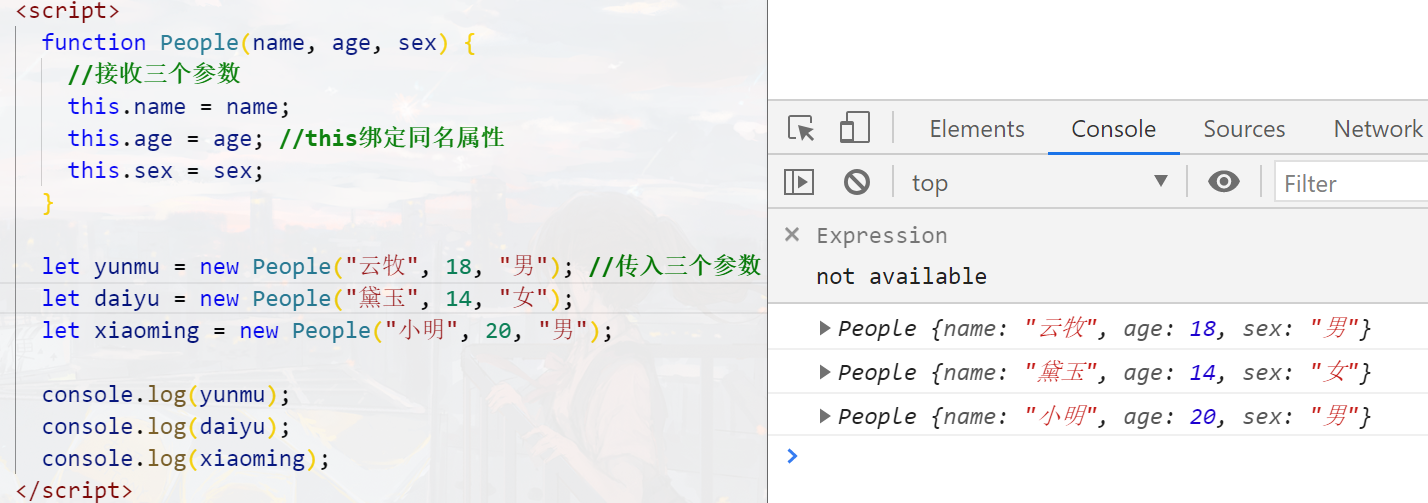Show the console sidebar icon
Screen dimensions: 1428x503
click(x=799, y=182)
